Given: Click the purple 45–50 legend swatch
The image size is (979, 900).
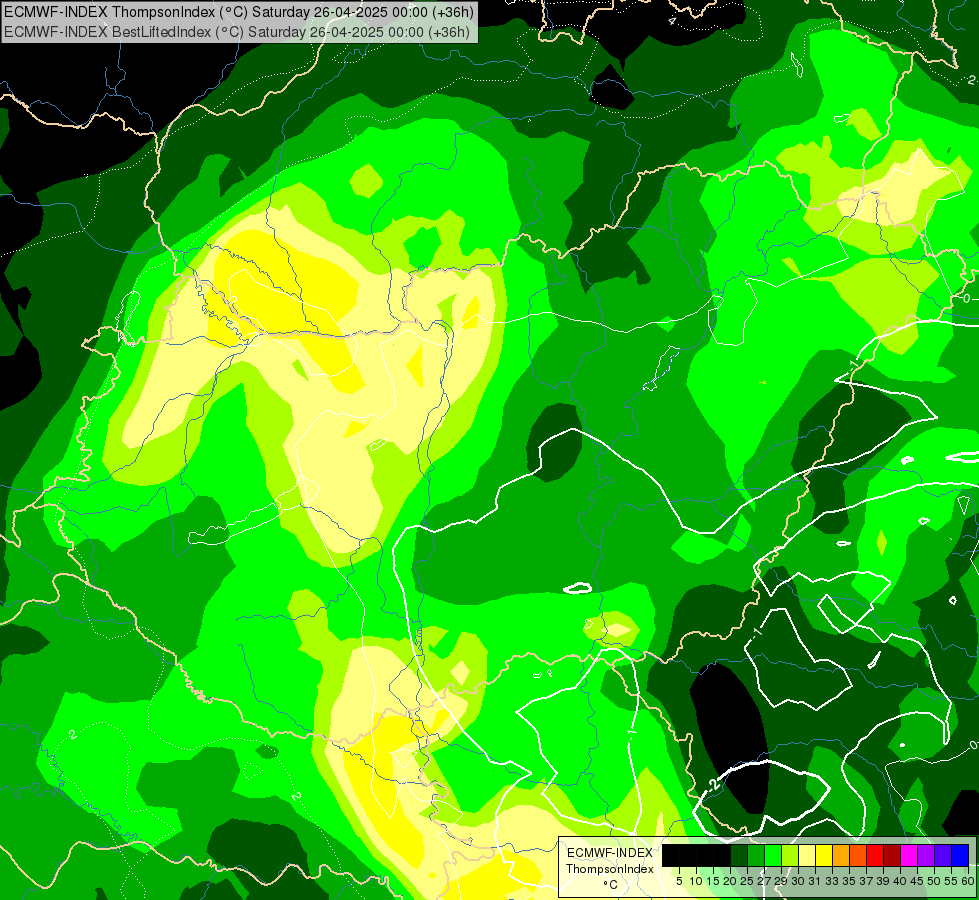Looking at the screenshot, I should click(926, 856).
